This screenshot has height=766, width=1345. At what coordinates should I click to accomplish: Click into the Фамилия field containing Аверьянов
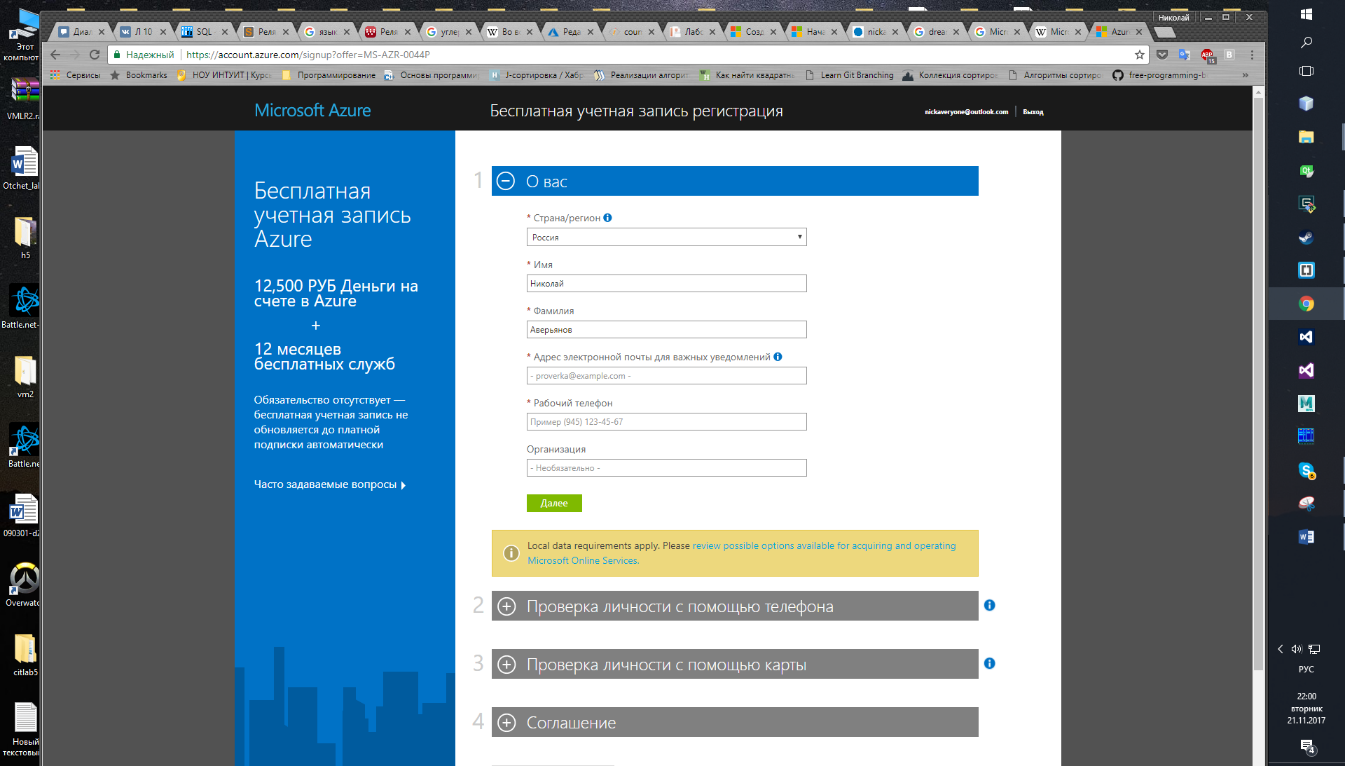pos(666,329)
